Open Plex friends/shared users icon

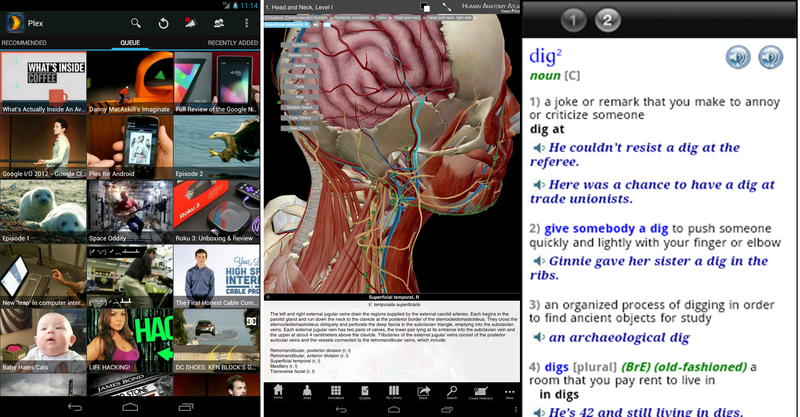click(x=219, y=23)
